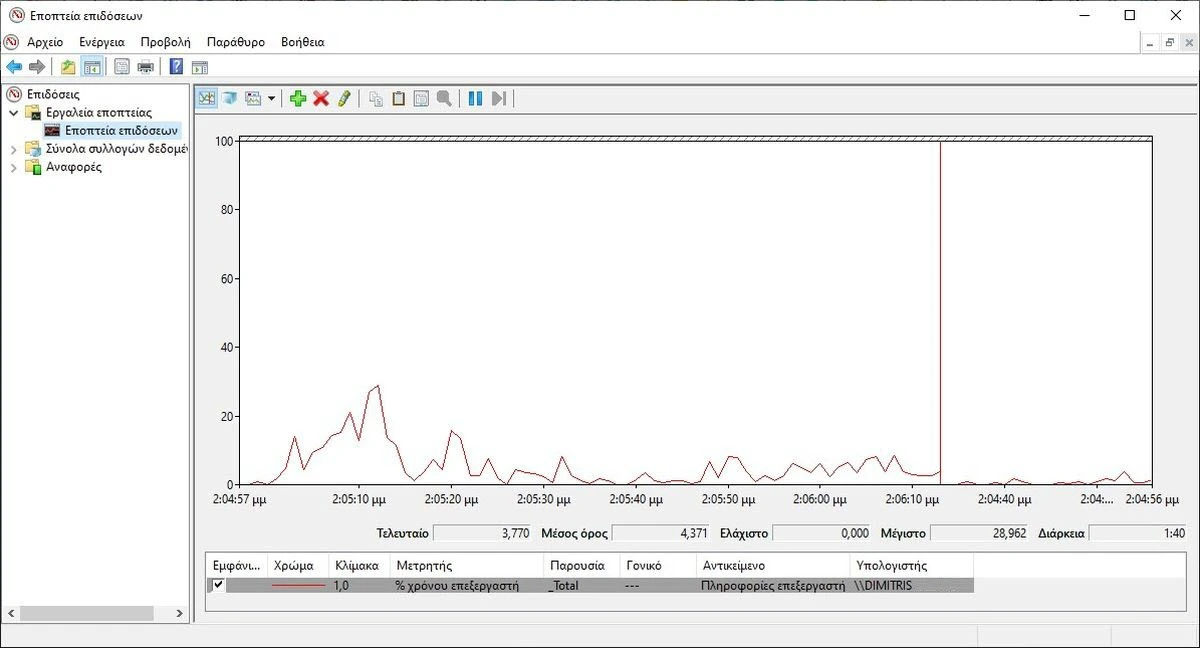Viewport: 1200px width, 648px height.
Task: Select the View Current Activity chart icon
Action: pos(206,97)
